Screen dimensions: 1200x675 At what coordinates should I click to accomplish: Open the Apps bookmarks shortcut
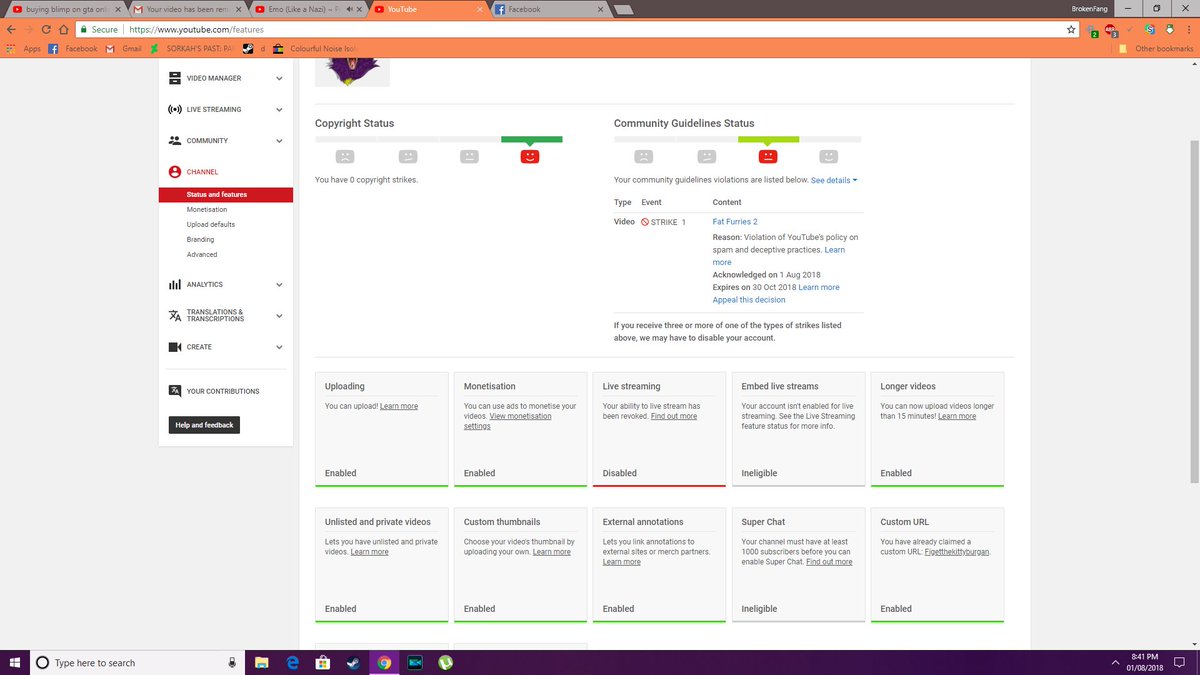(x=24, y=48)
